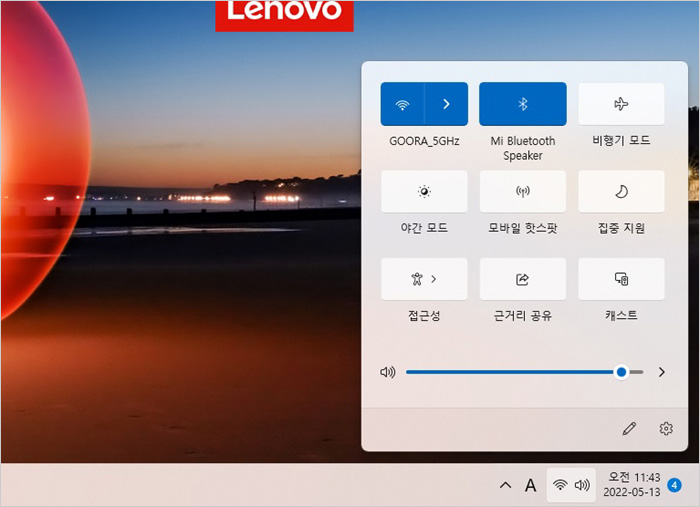700x507 pixels.
Task: Open accessibility options (접근성) tile
Action: point(424,279)
